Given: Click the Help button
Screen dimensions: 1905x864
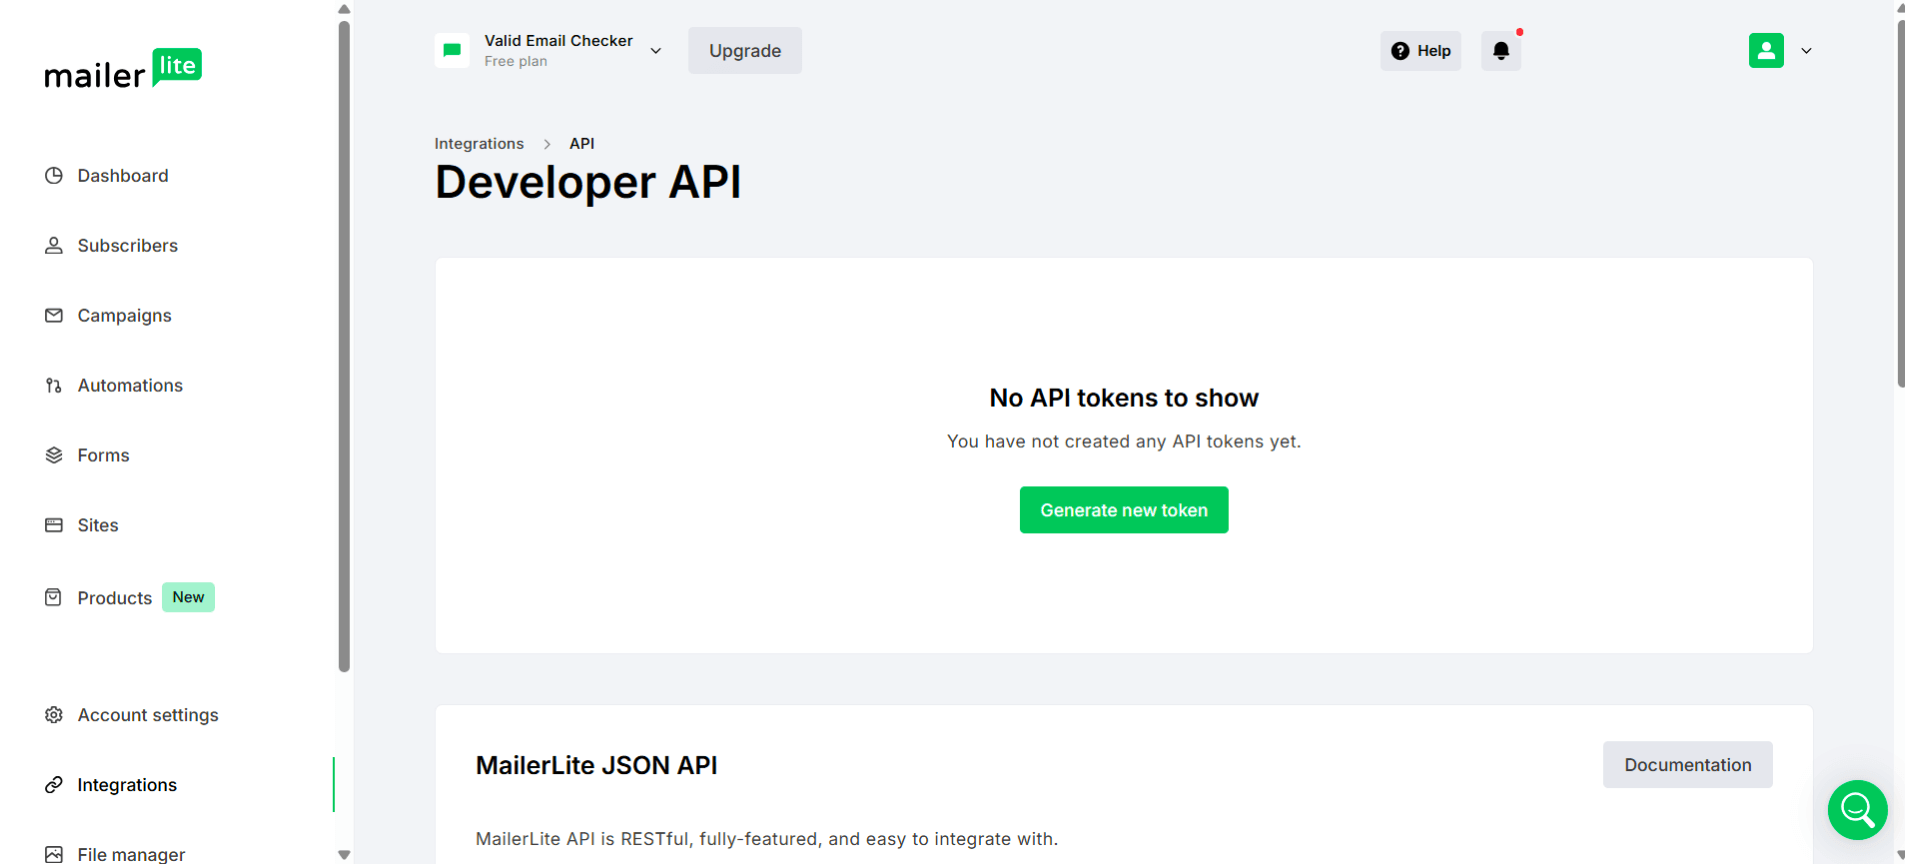Looking at the screenshot, I should (1421, 51).
